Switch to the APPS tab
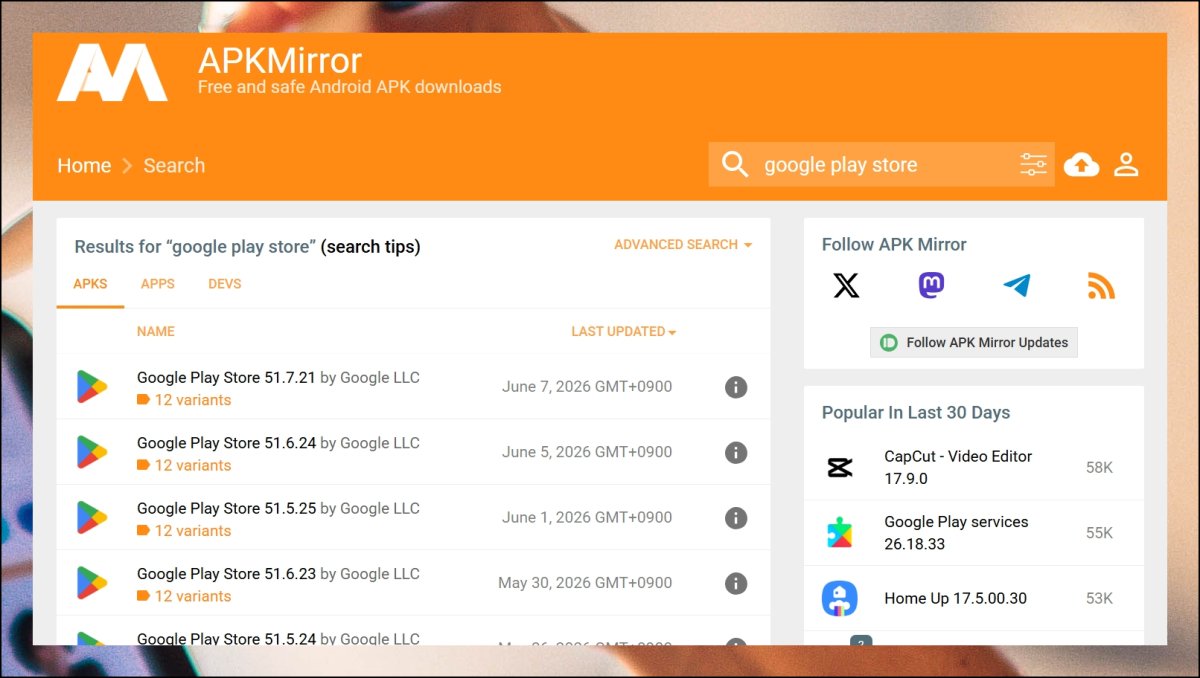The width and height of the screenshot is (1200, 678). [158, 284]
